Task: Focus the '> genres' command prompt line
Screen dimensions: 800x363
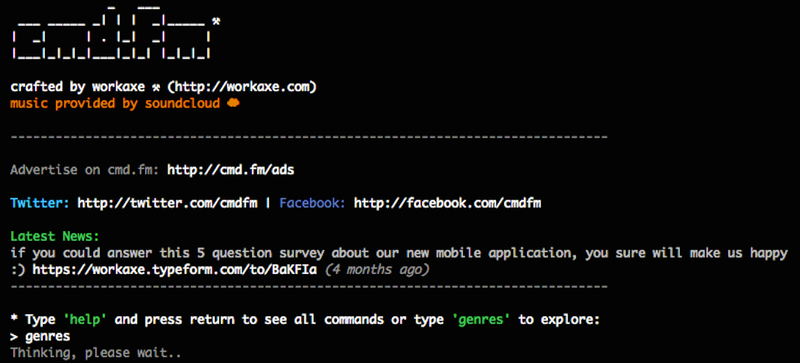Action: pos(40,336)
